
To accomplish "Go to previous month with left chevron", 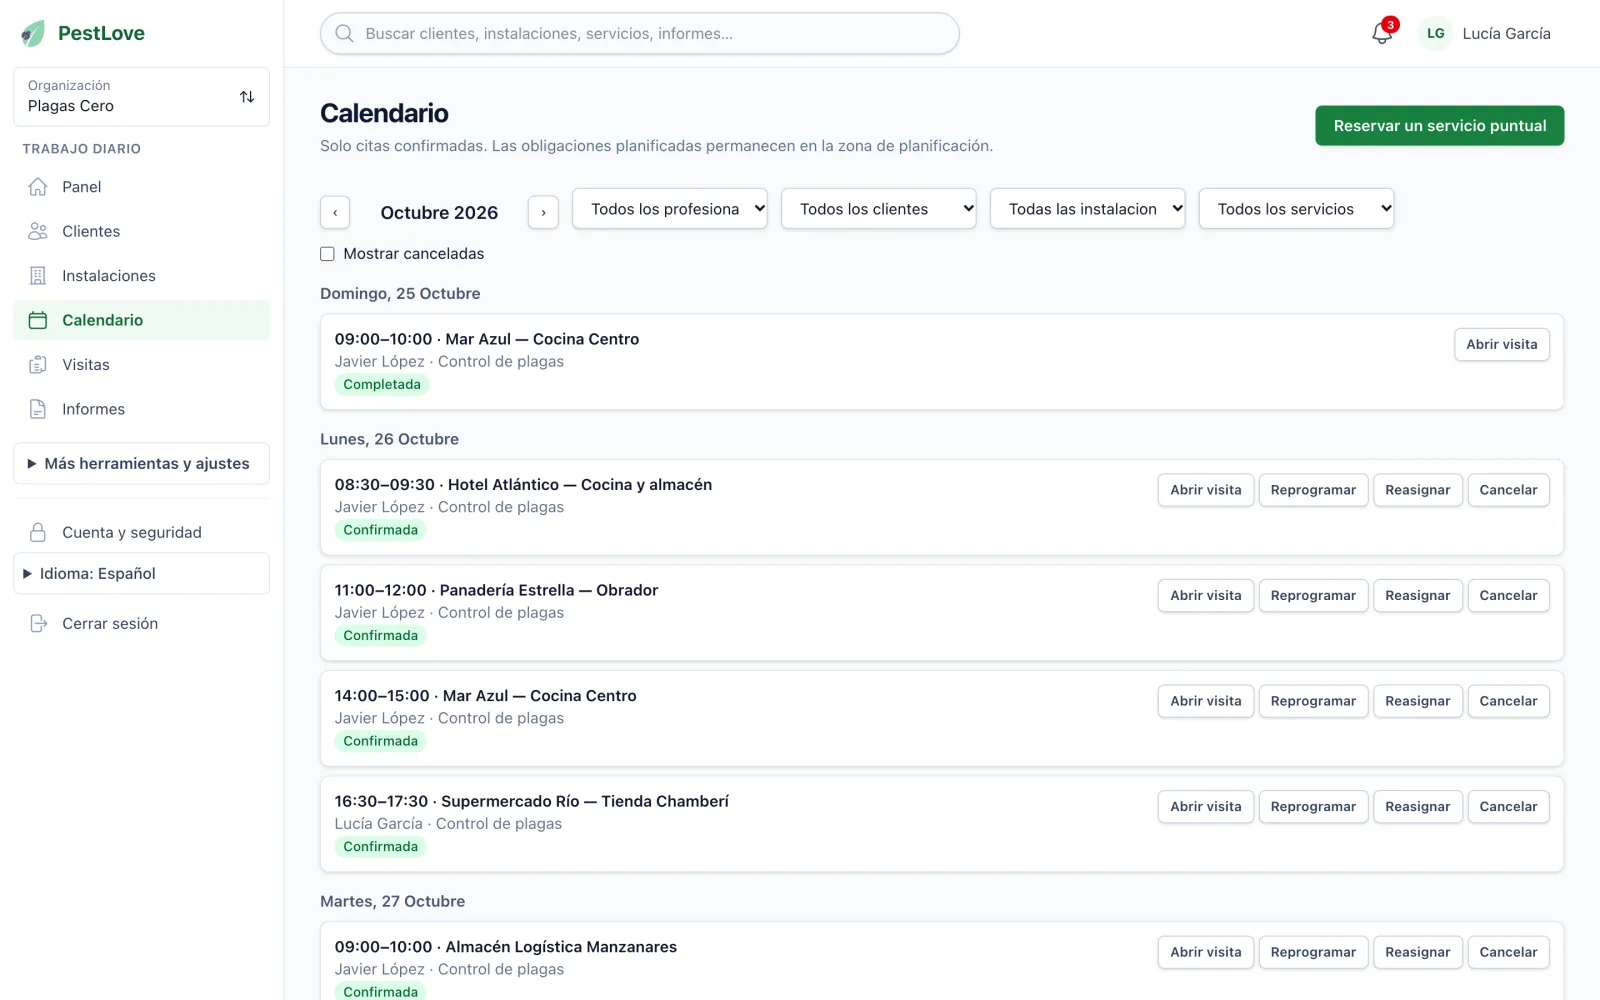I will (335, 212).
